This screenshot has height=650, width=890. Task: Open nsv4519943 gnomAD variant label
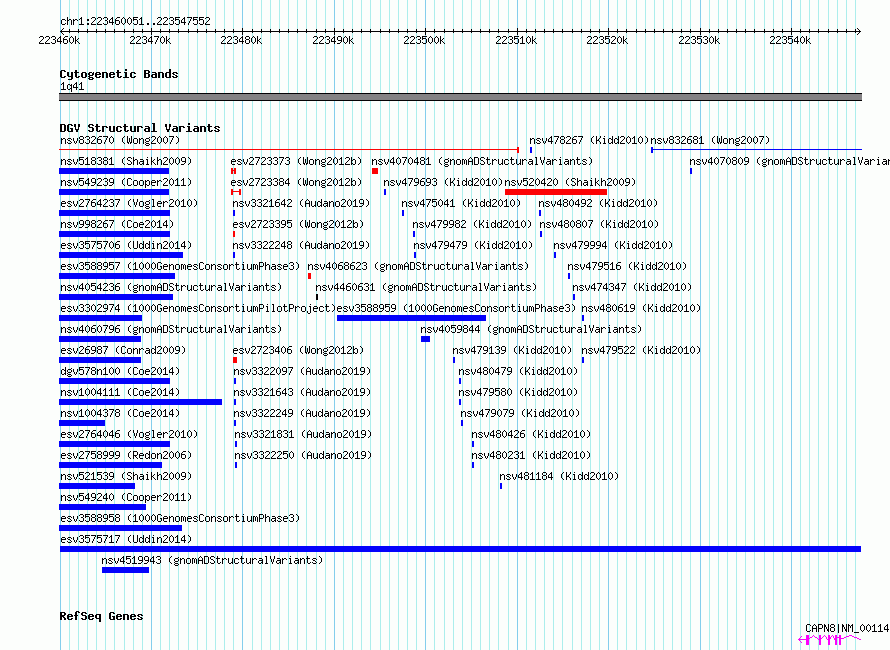(x=212, y=560)
